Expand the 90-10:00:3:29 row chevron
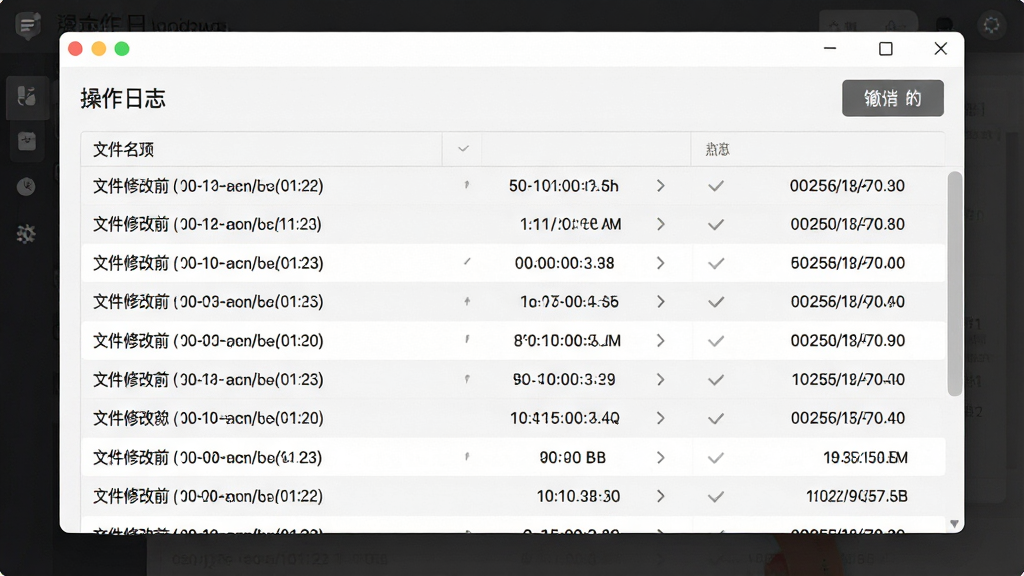The width and height of the screenshot is (1024, 576). [x=660, y=379]
